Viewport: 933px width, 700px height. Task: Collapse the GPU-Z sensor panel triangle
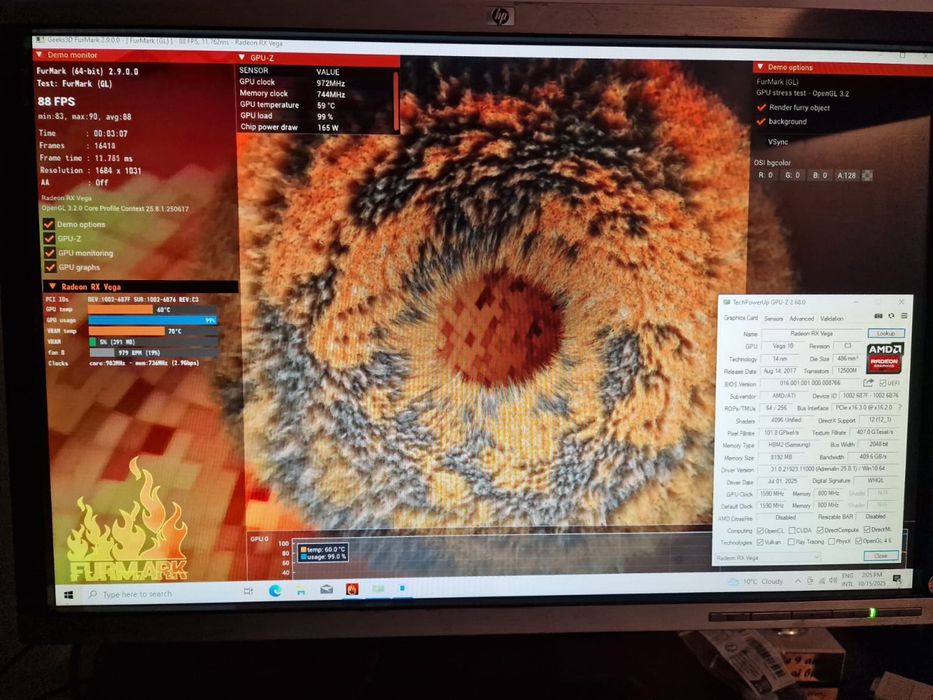tap(242, 57)
